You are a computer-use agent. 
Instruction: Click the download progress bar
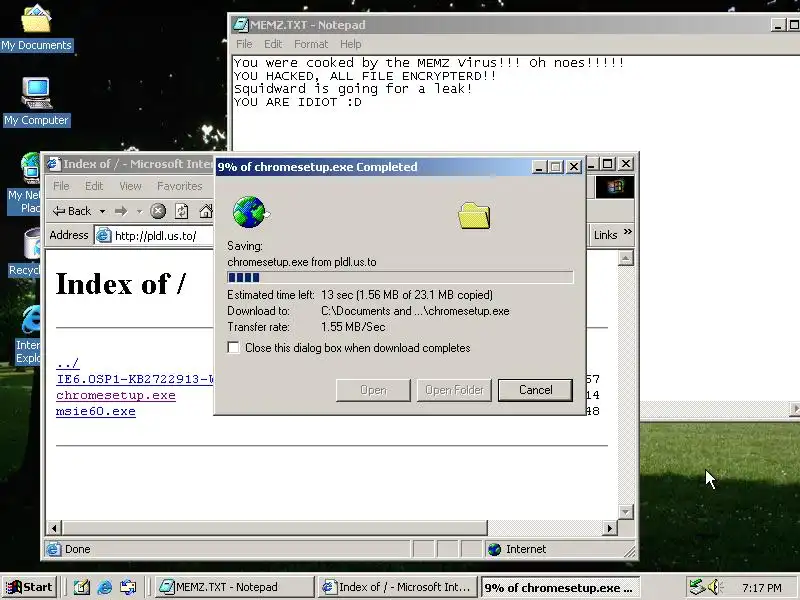point(400,277)
